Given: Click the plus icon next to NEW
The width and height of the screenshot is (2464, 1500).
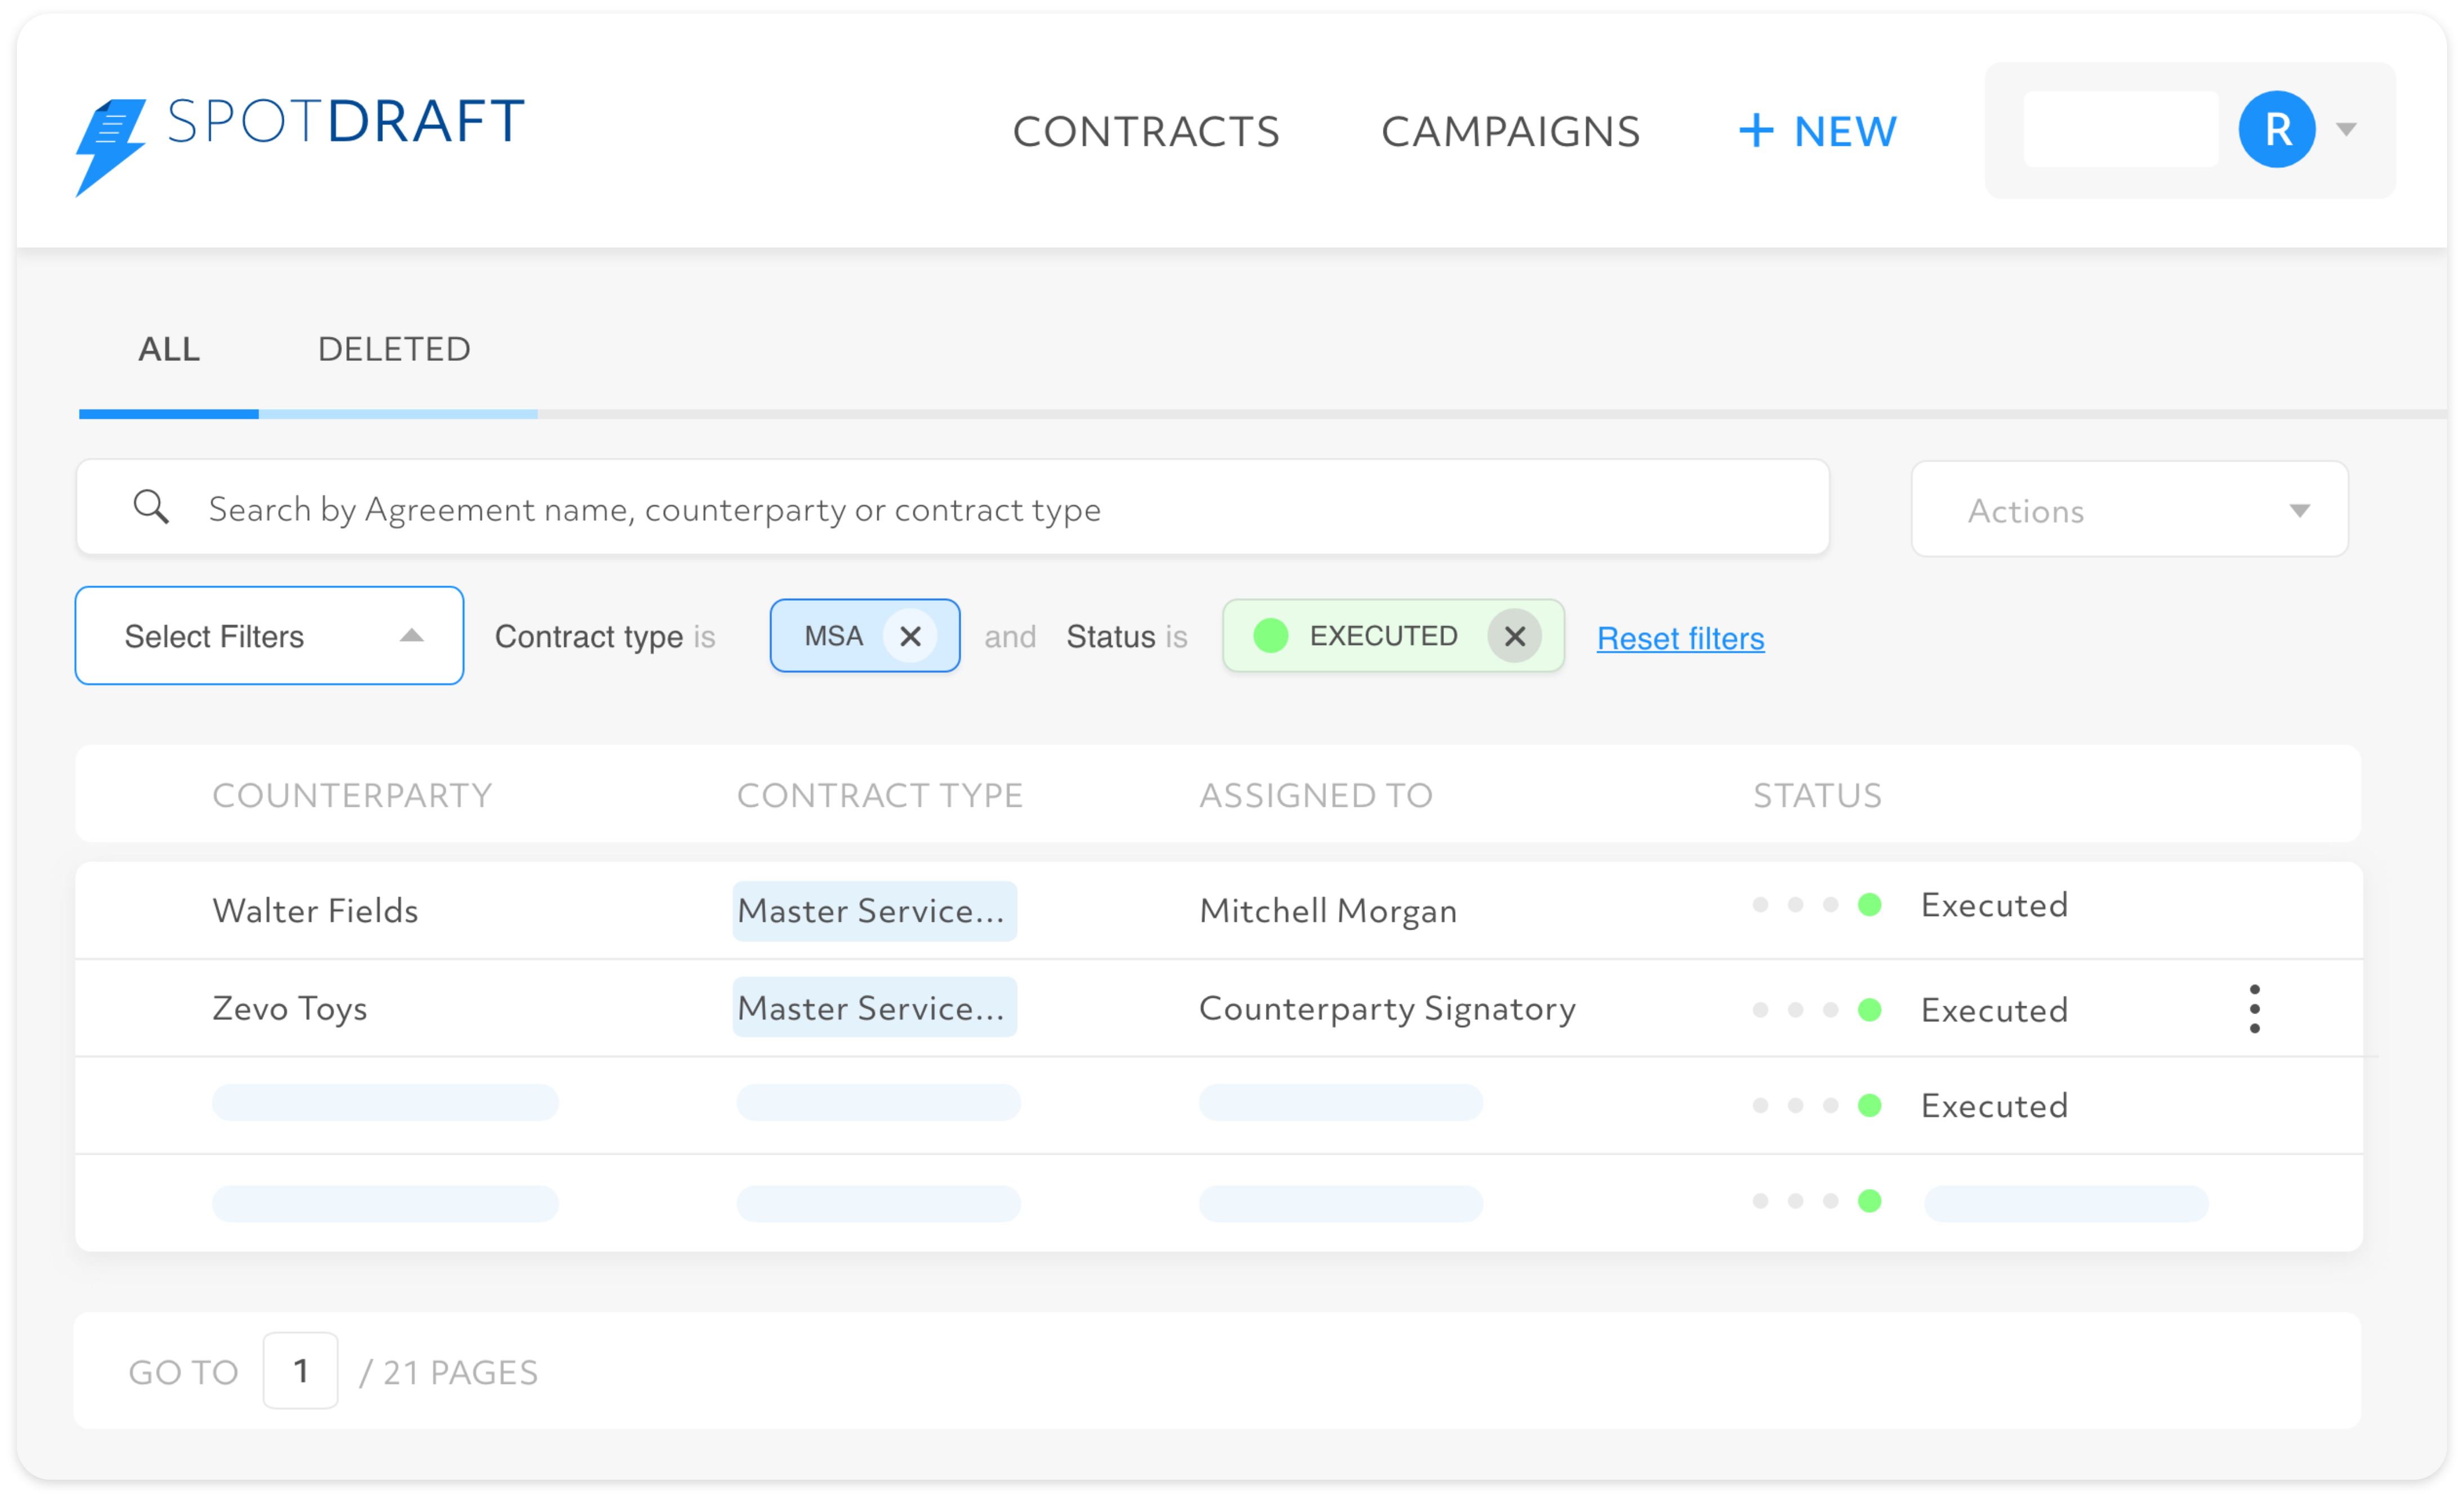Looking at the screenshot, I should tap(1756, 130).
